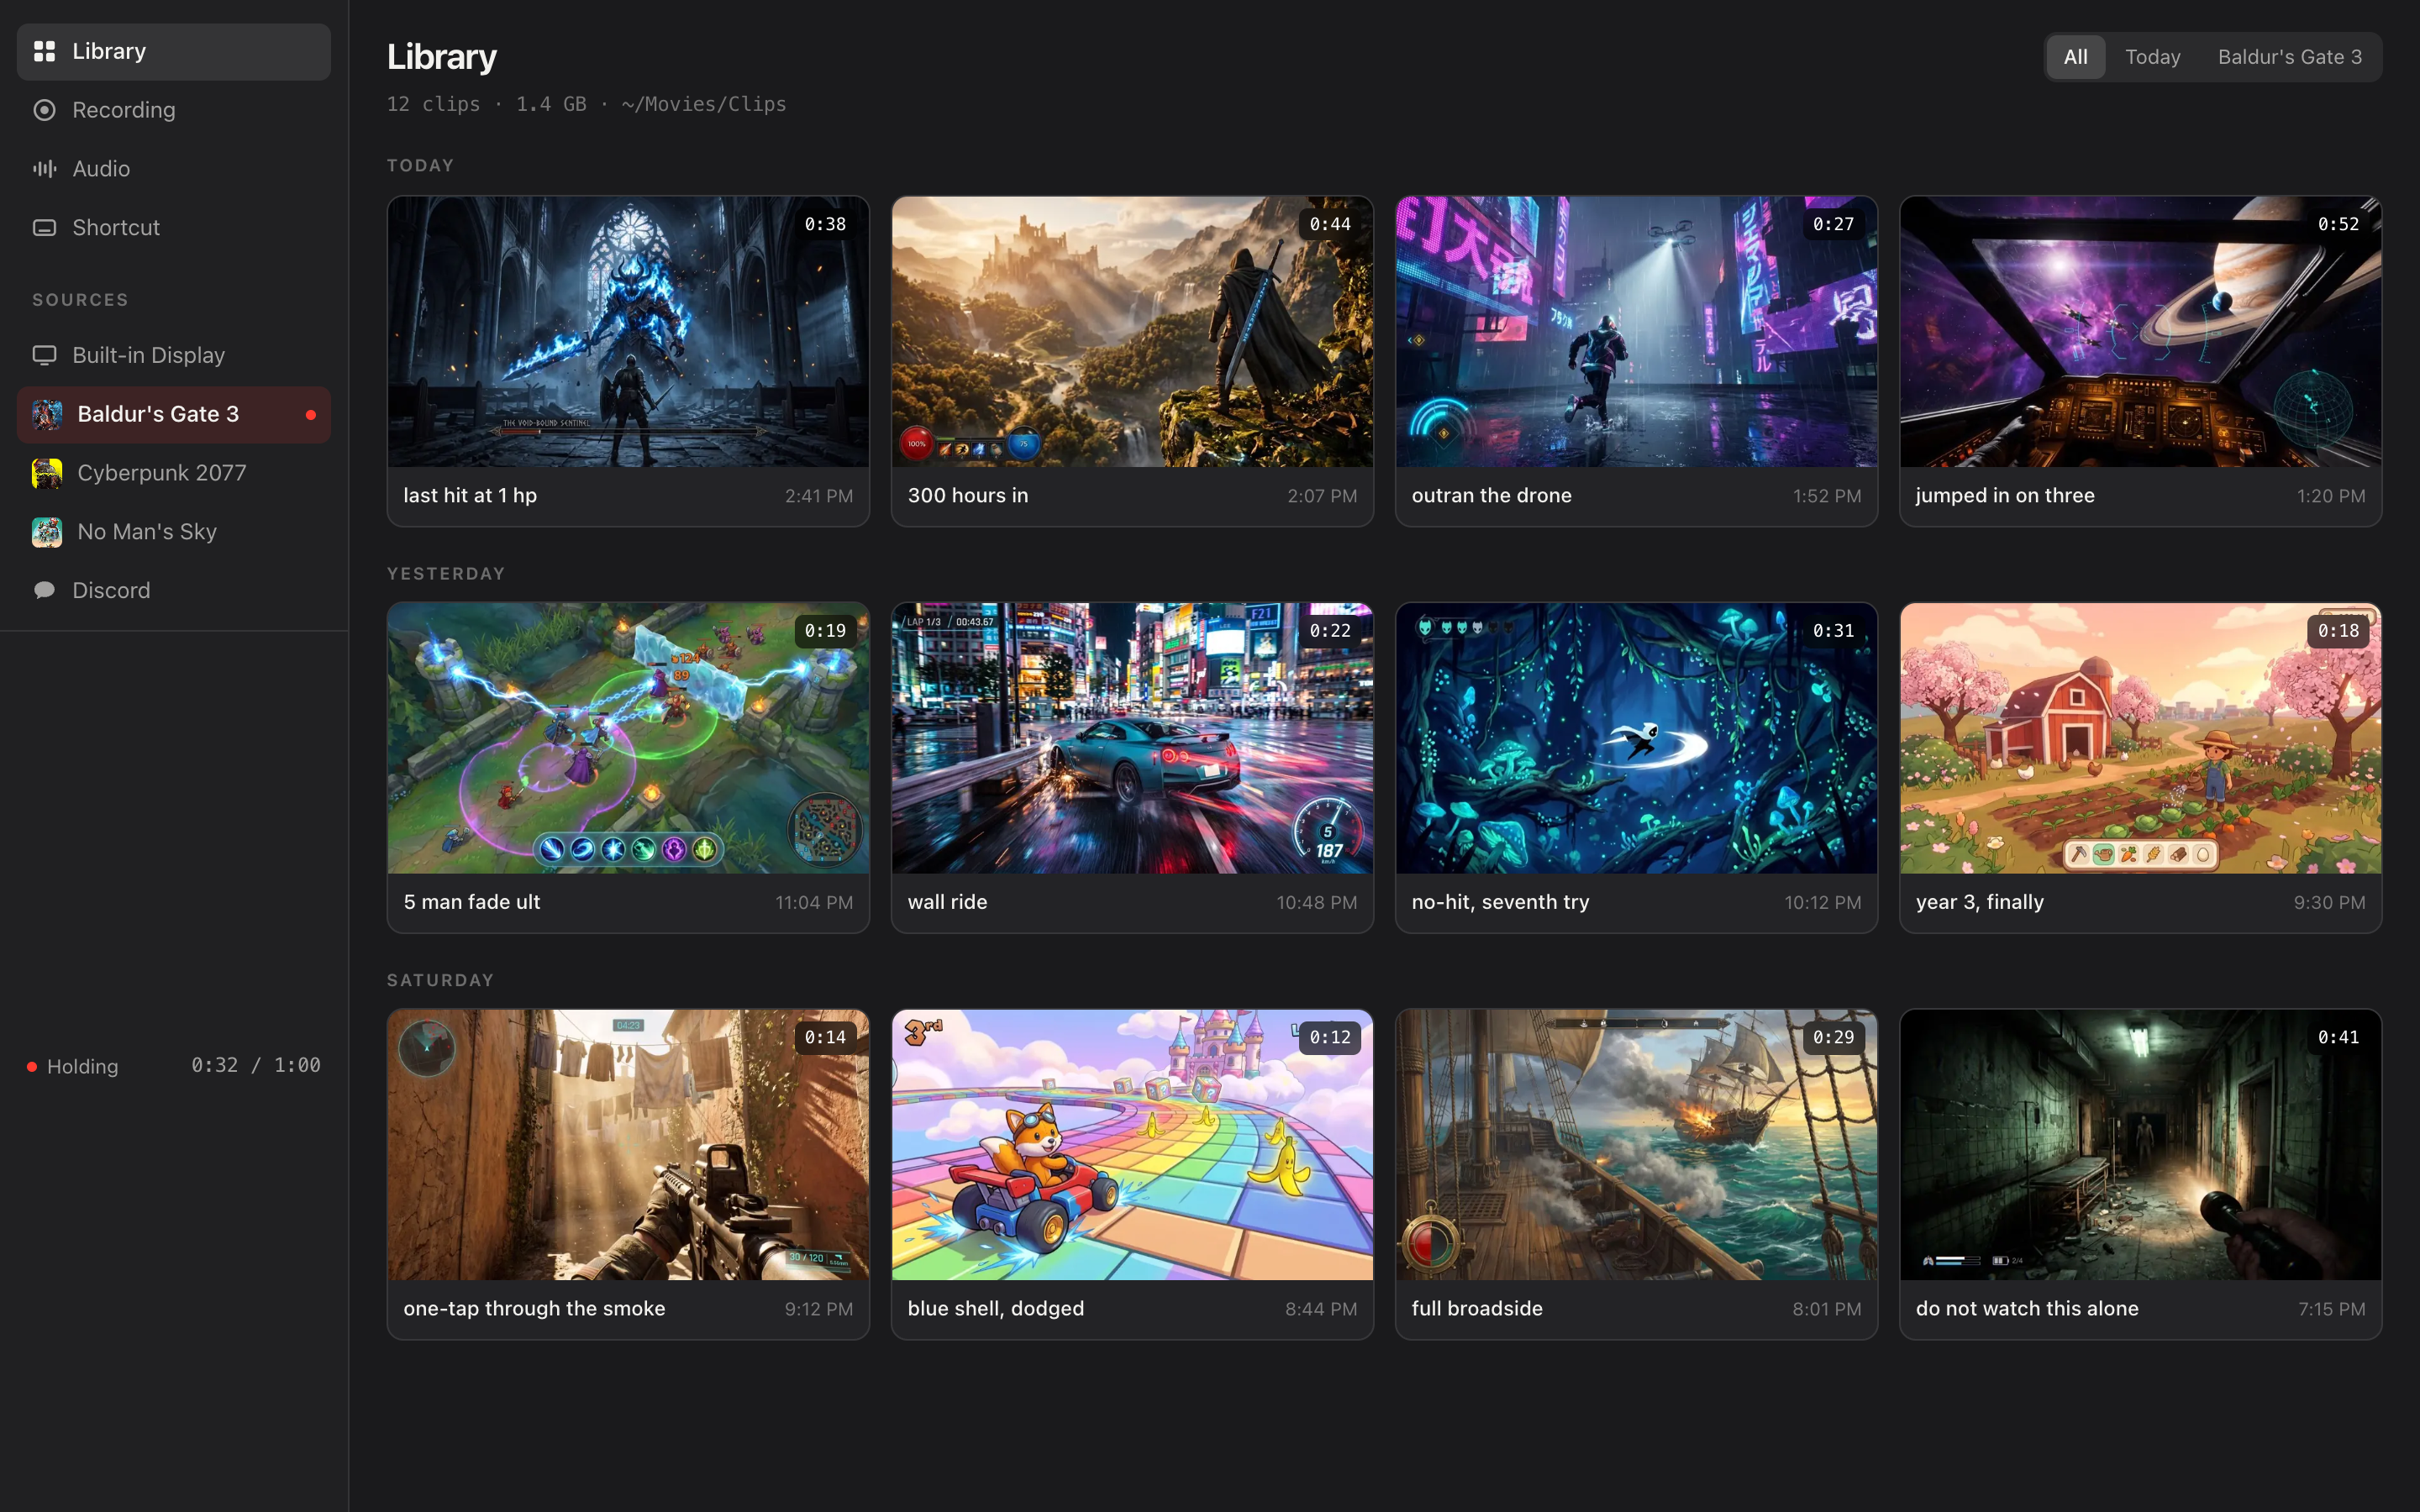Open the 'year 3, finally' clip thumbnail
The image size is (2420, 1512).
2140,738
